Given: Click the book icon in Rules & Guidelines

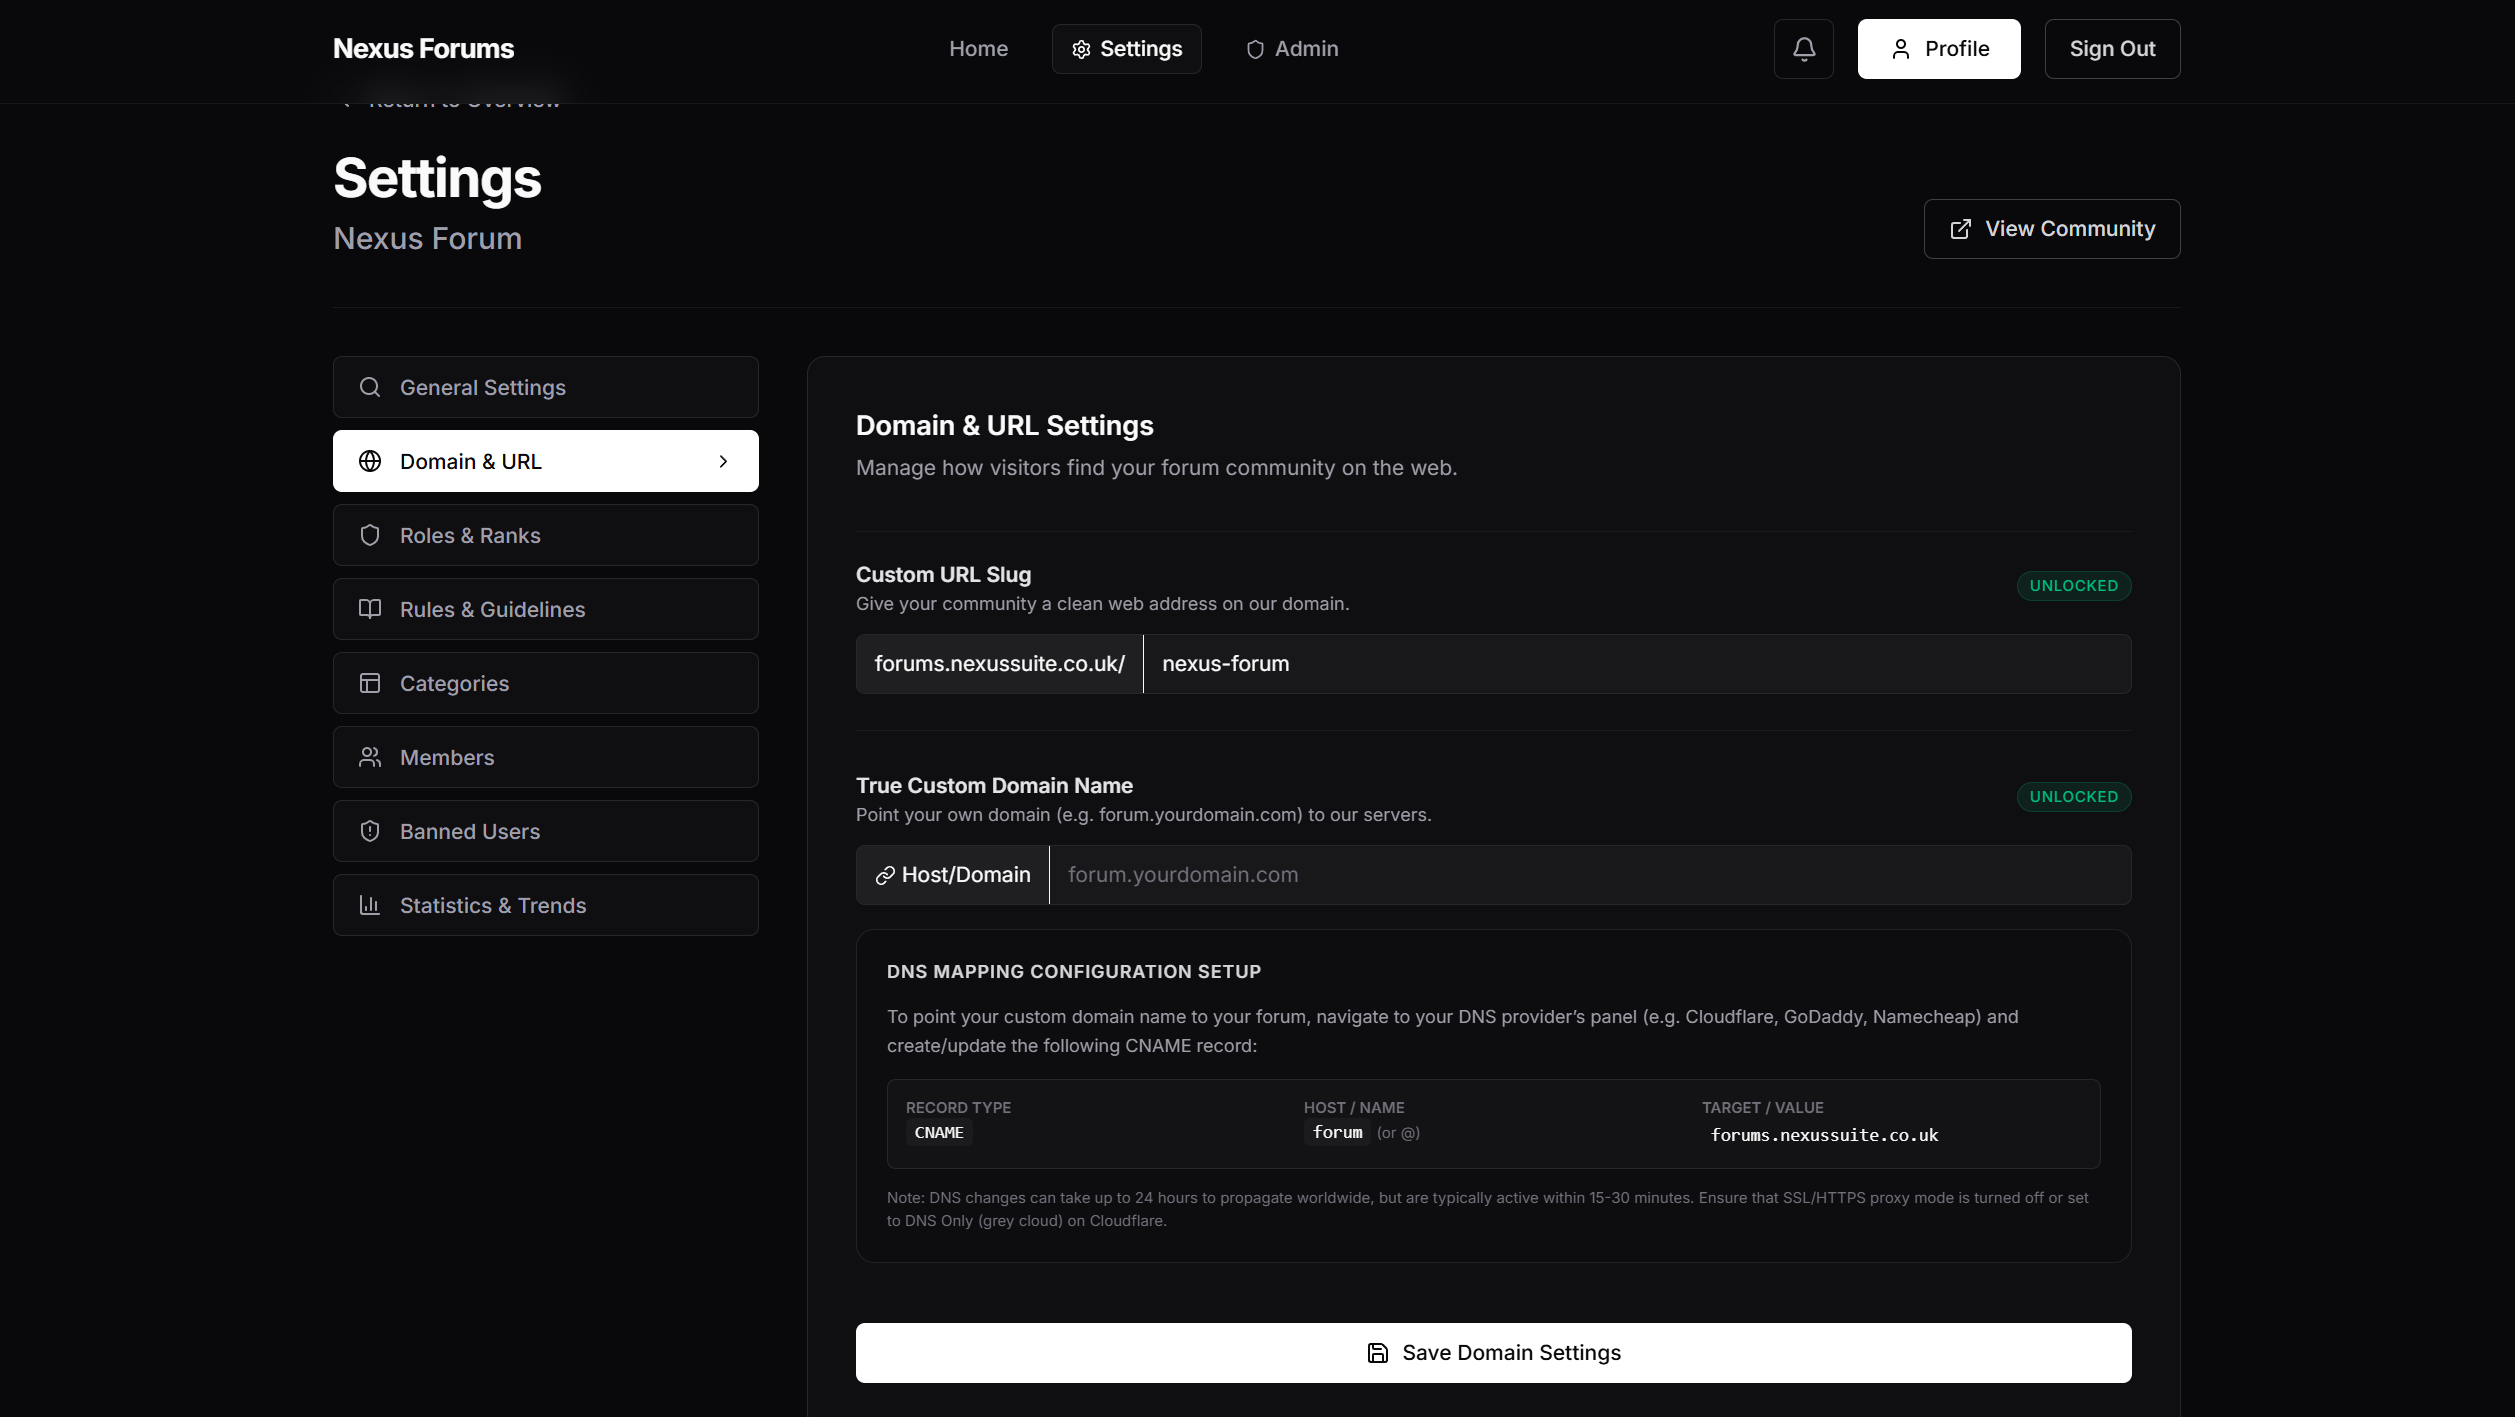Looking at the screenshot, I should pos(370,609).
